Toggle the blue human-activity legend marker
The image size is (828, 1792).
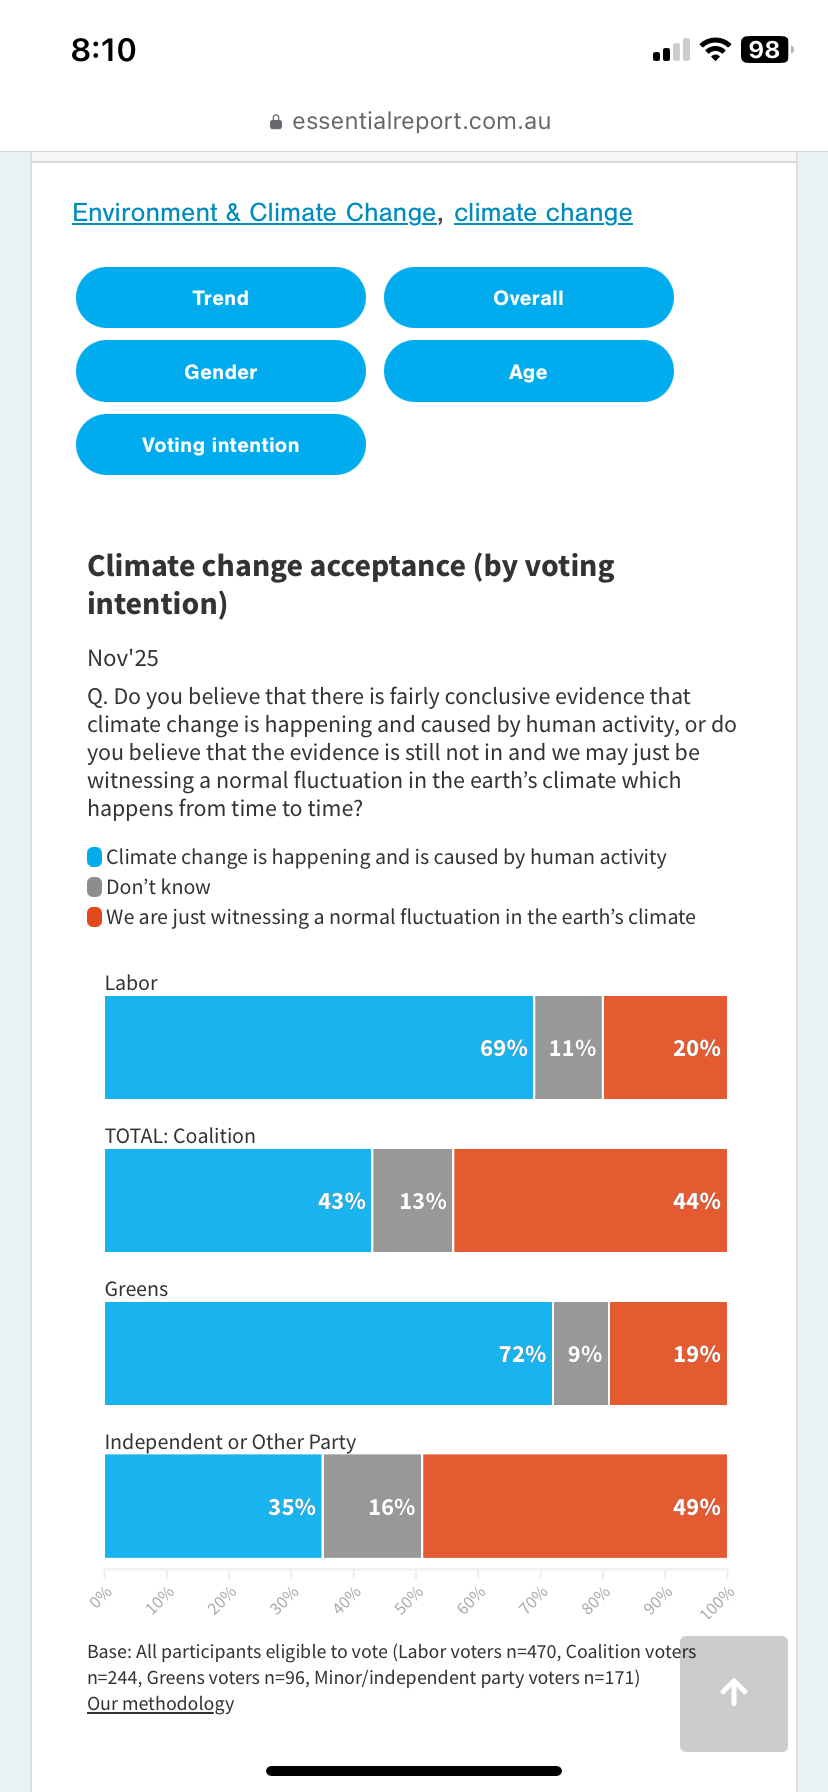pos(95,857)
